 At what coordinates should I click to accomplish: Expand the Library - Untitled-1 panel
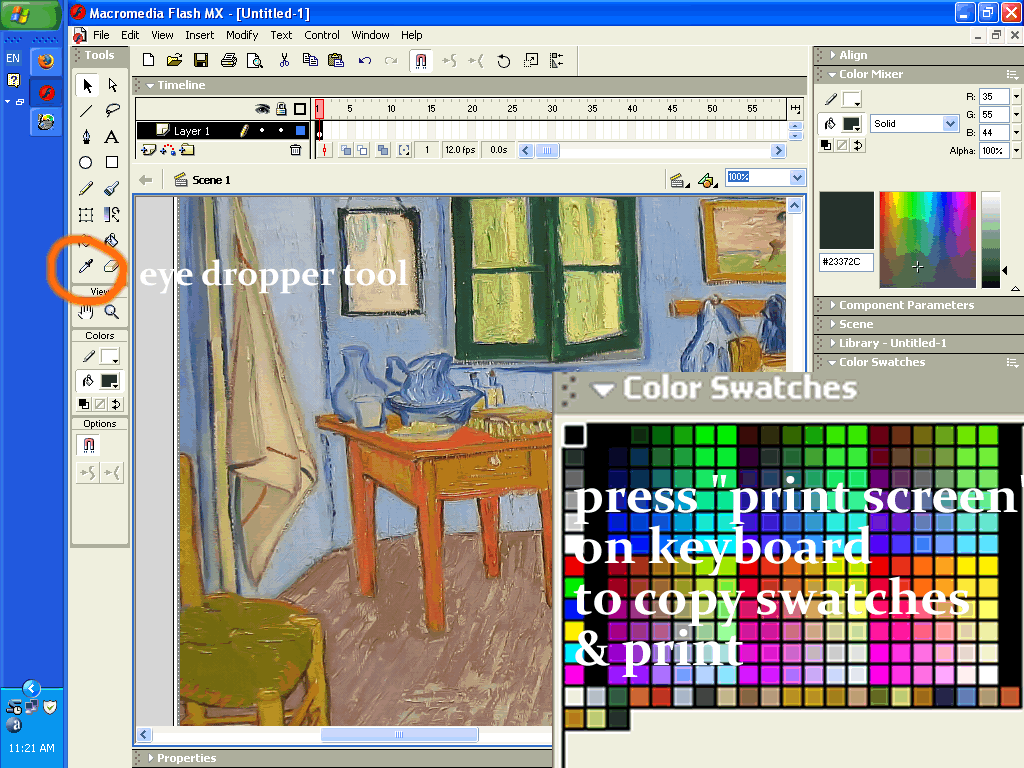pyautogui.click(x=833, y=343)
